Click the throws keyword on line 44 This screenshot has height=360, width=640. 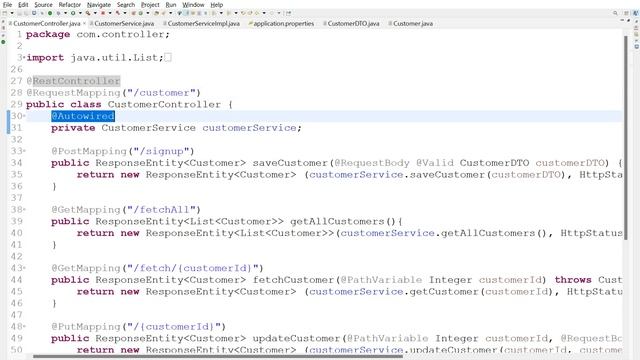coord(573,280)
